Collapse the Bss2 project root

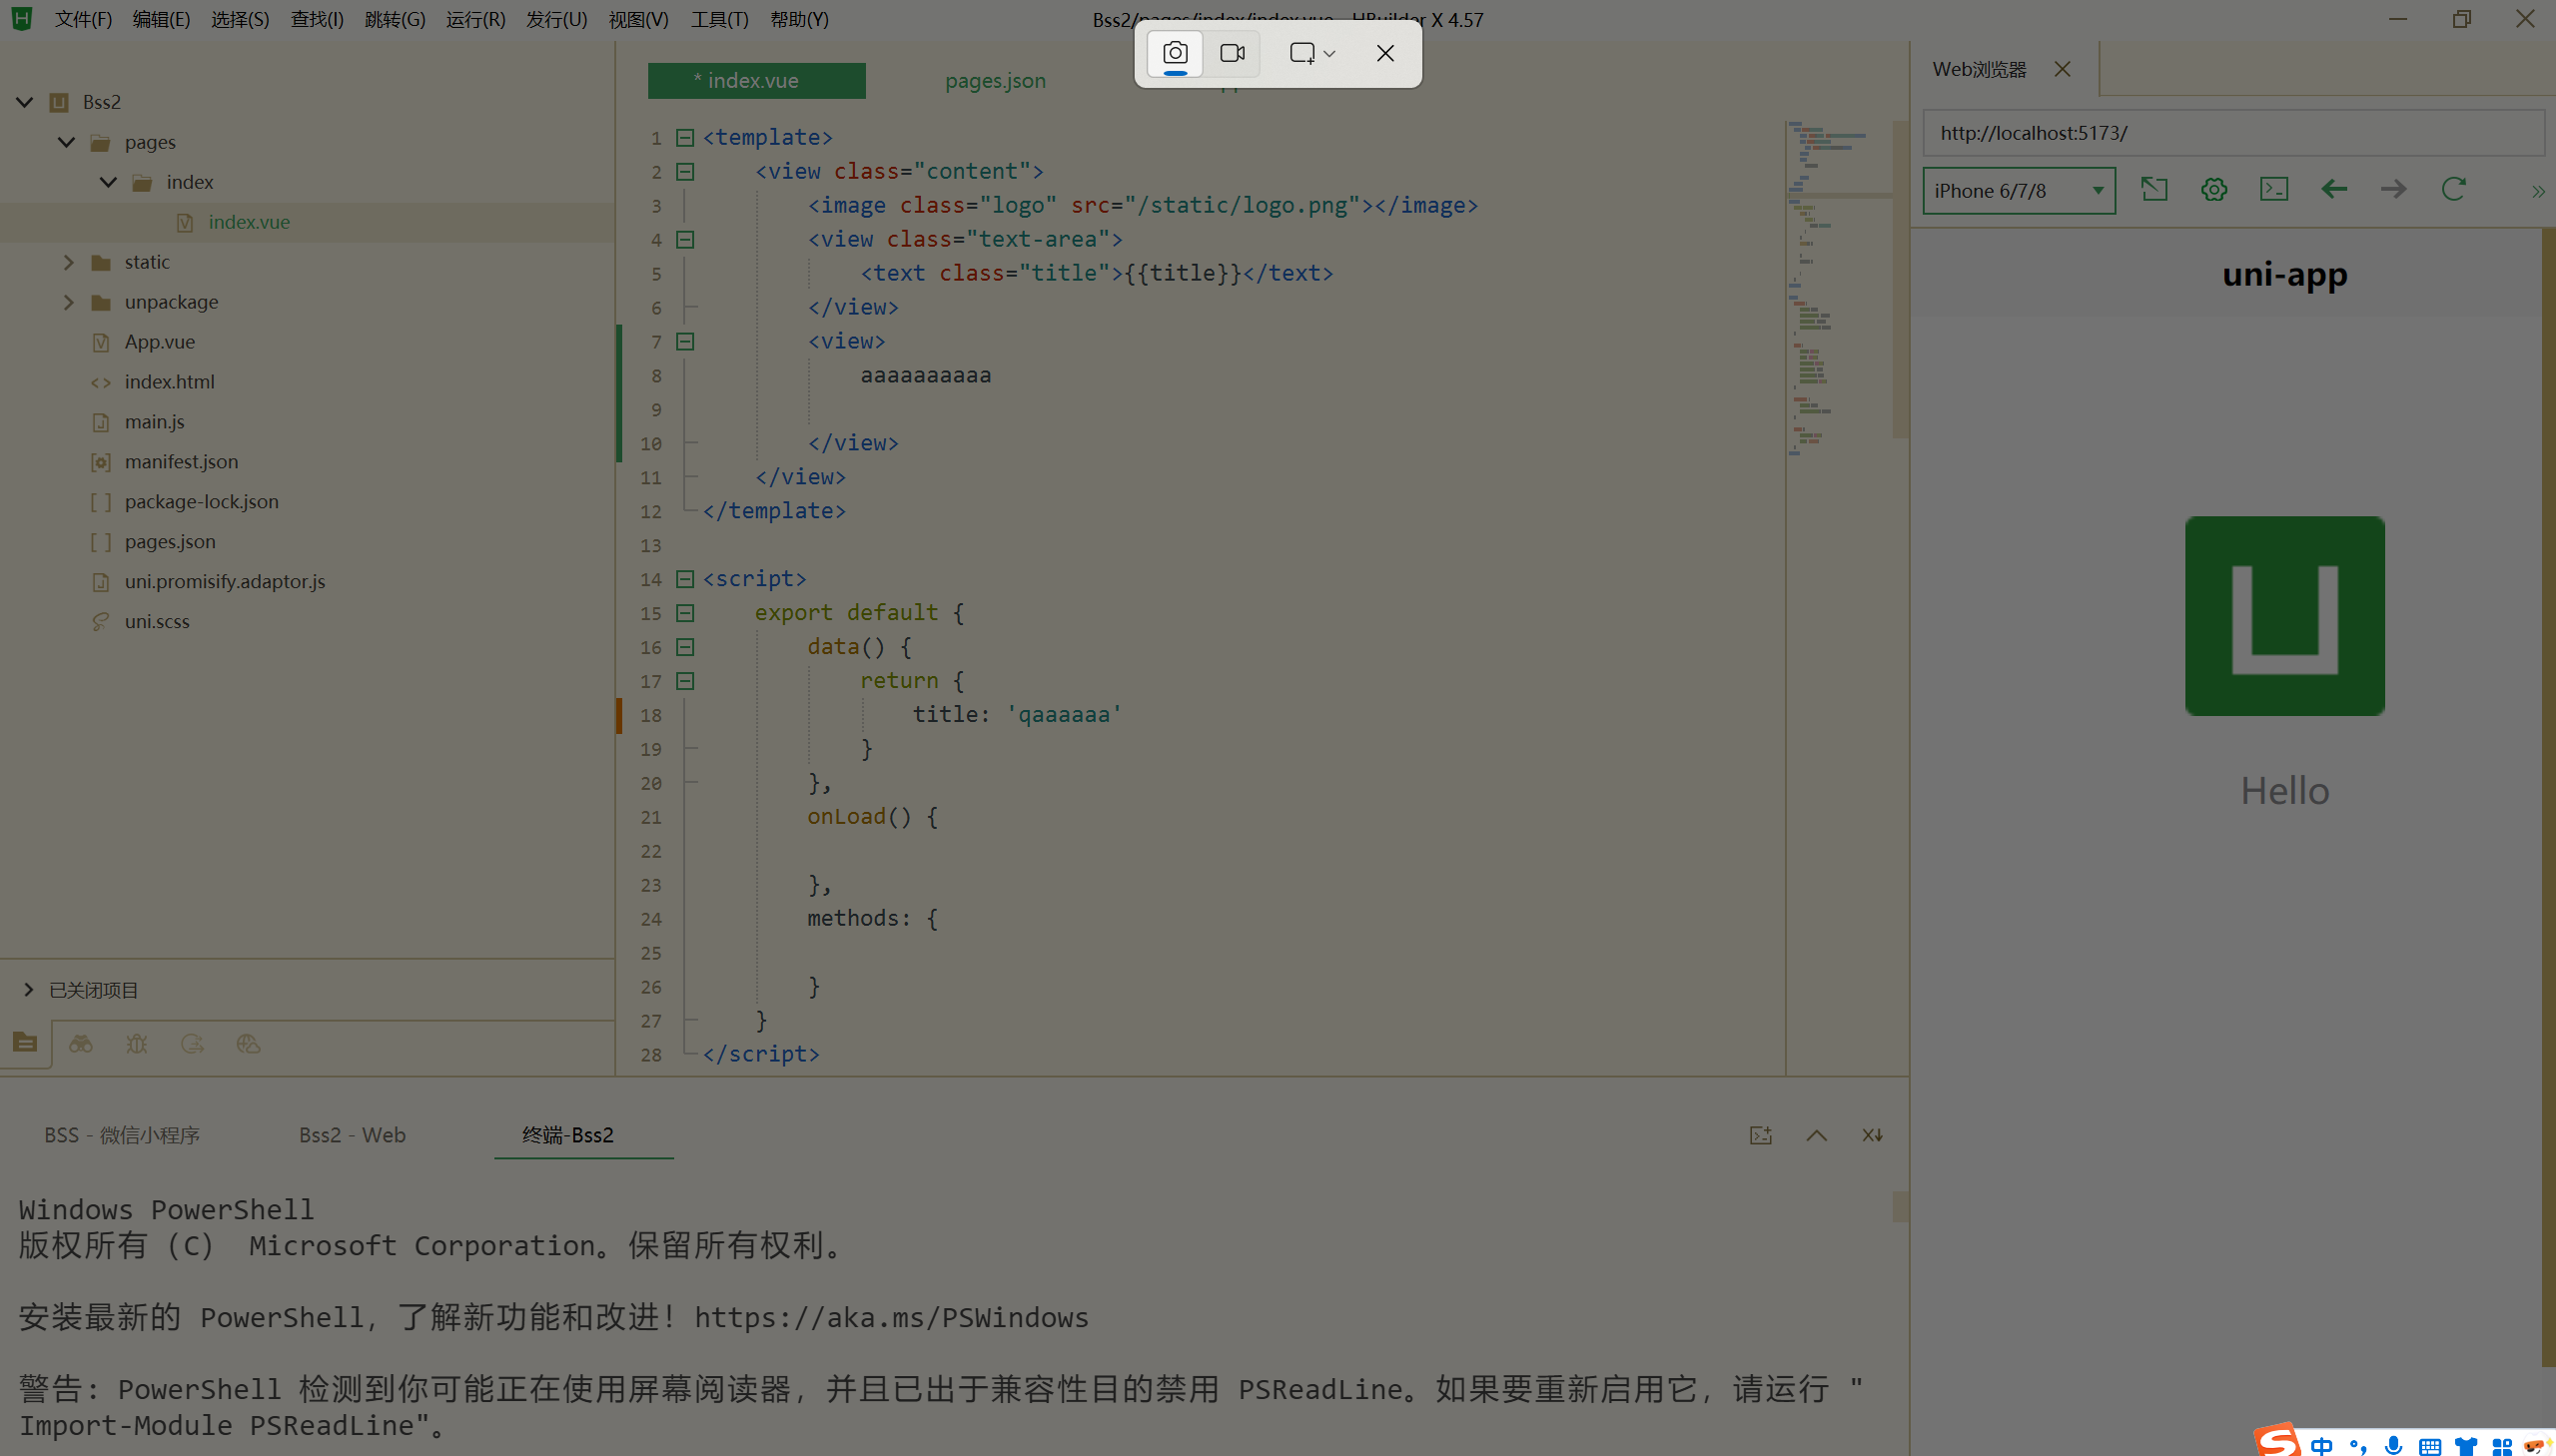coord(25,102)
